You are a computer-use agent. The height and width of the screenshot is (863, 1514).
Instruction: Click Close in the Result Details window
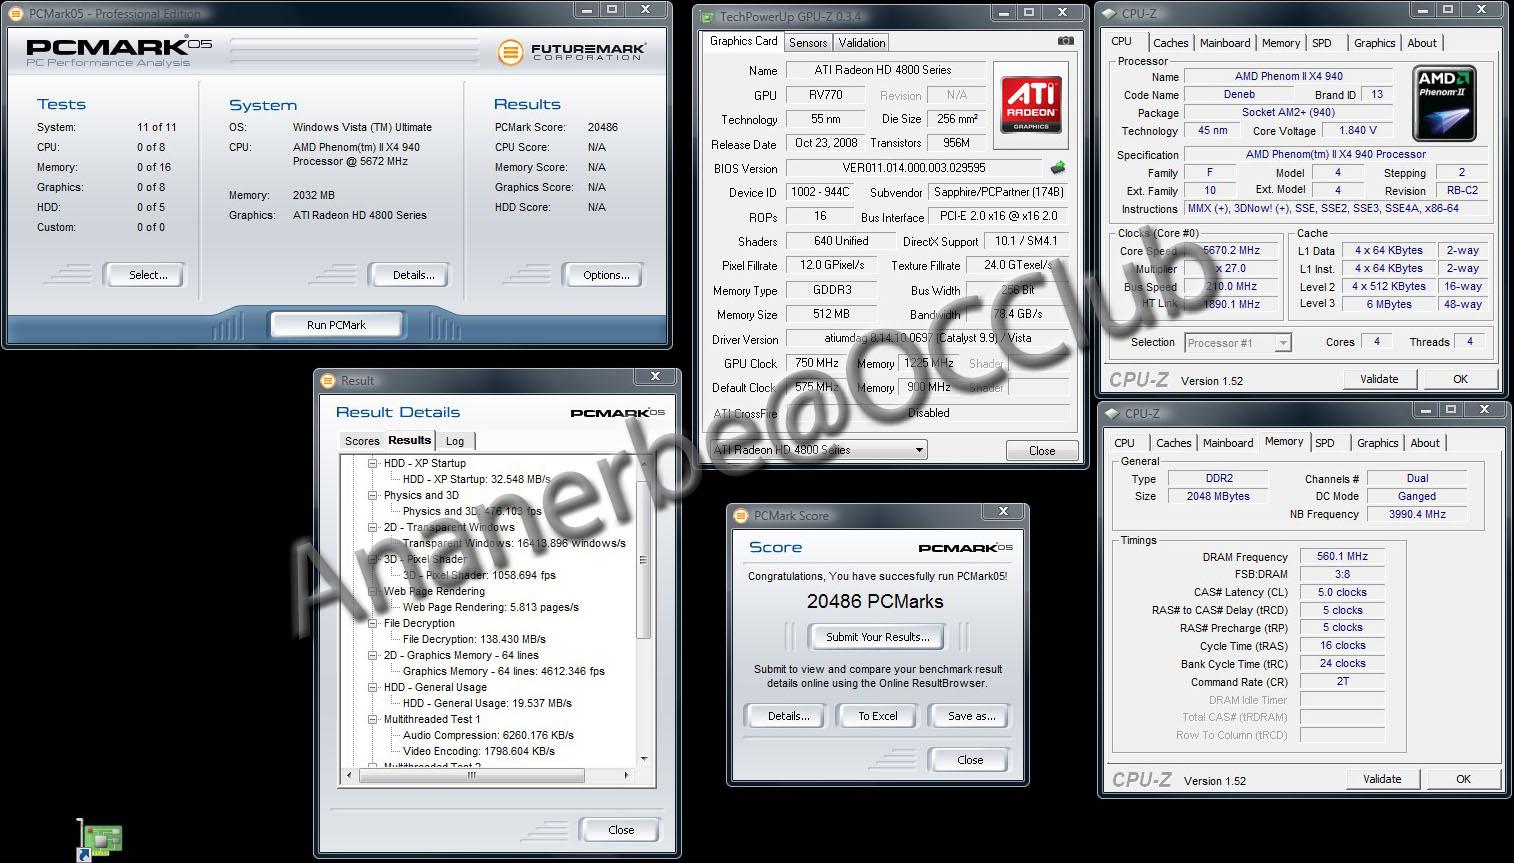coord(621,830)
